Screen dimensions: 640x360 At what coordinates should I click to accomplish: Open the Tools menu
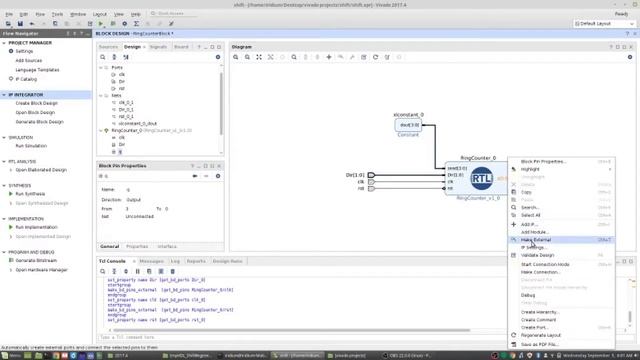click(57, 14)
